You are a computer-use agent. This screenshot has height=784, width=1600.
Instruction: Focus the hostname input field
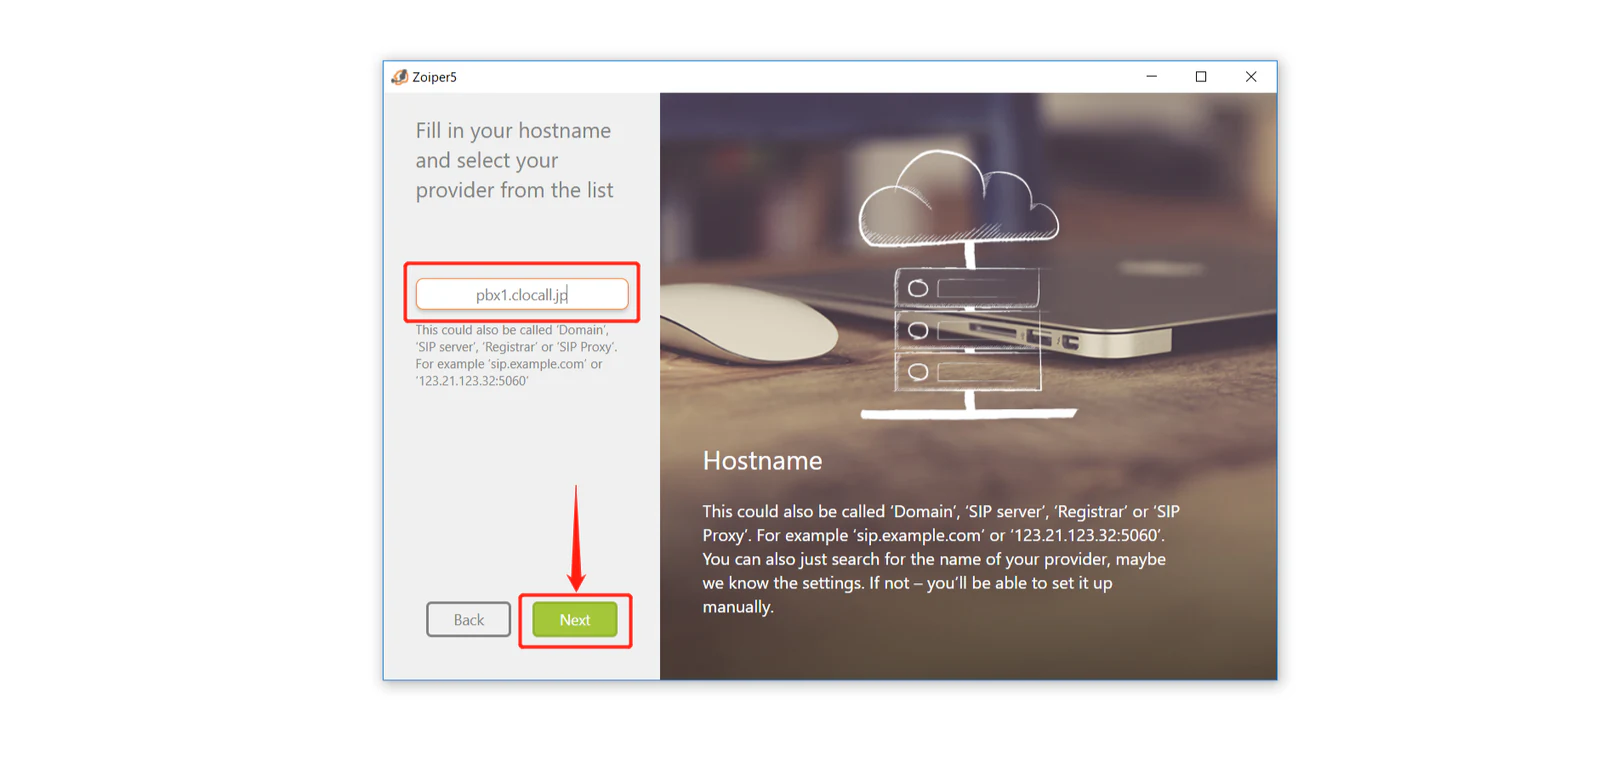[x=522, y=294]
